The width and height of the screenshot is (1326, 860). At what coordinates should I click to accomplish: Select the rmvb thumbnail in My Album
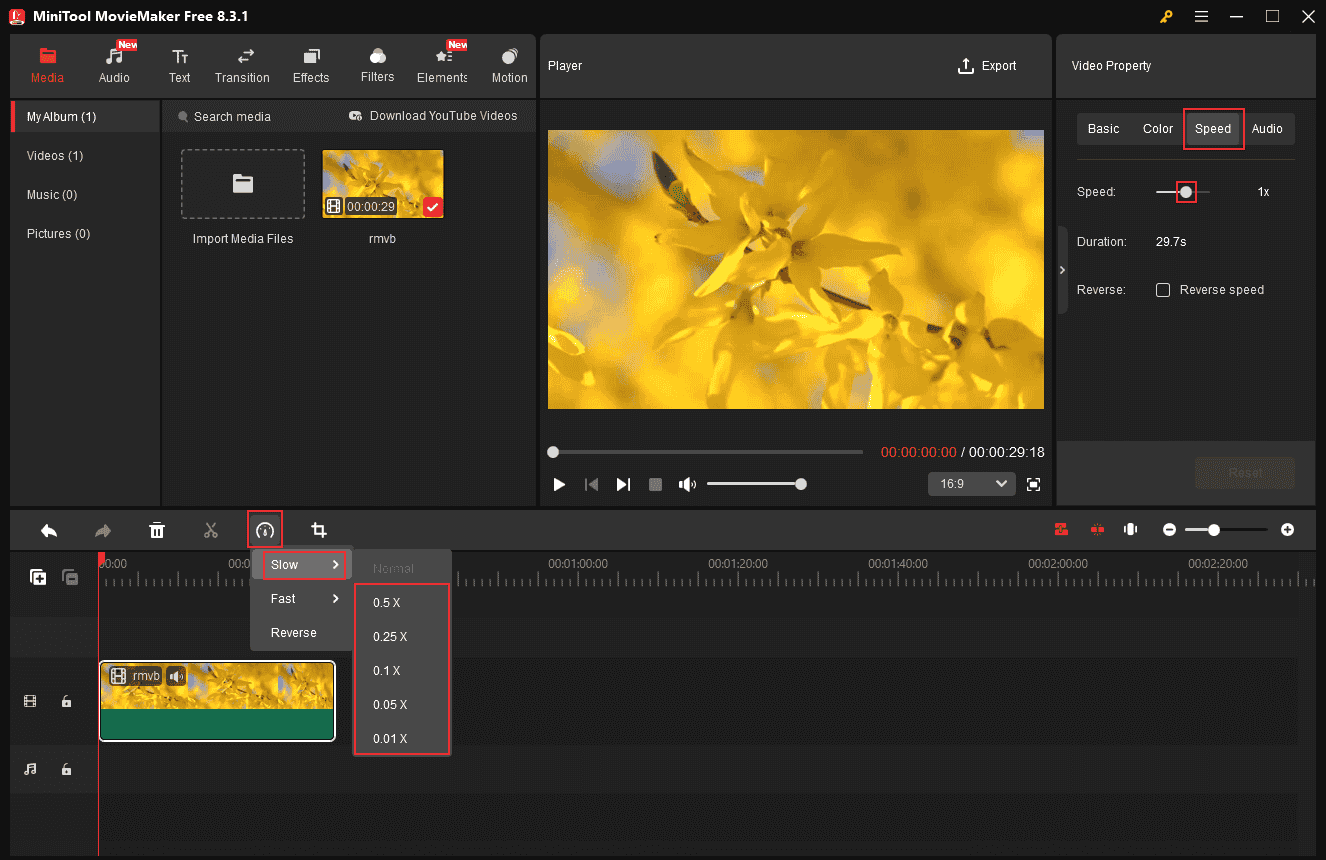tap(383, 183)
